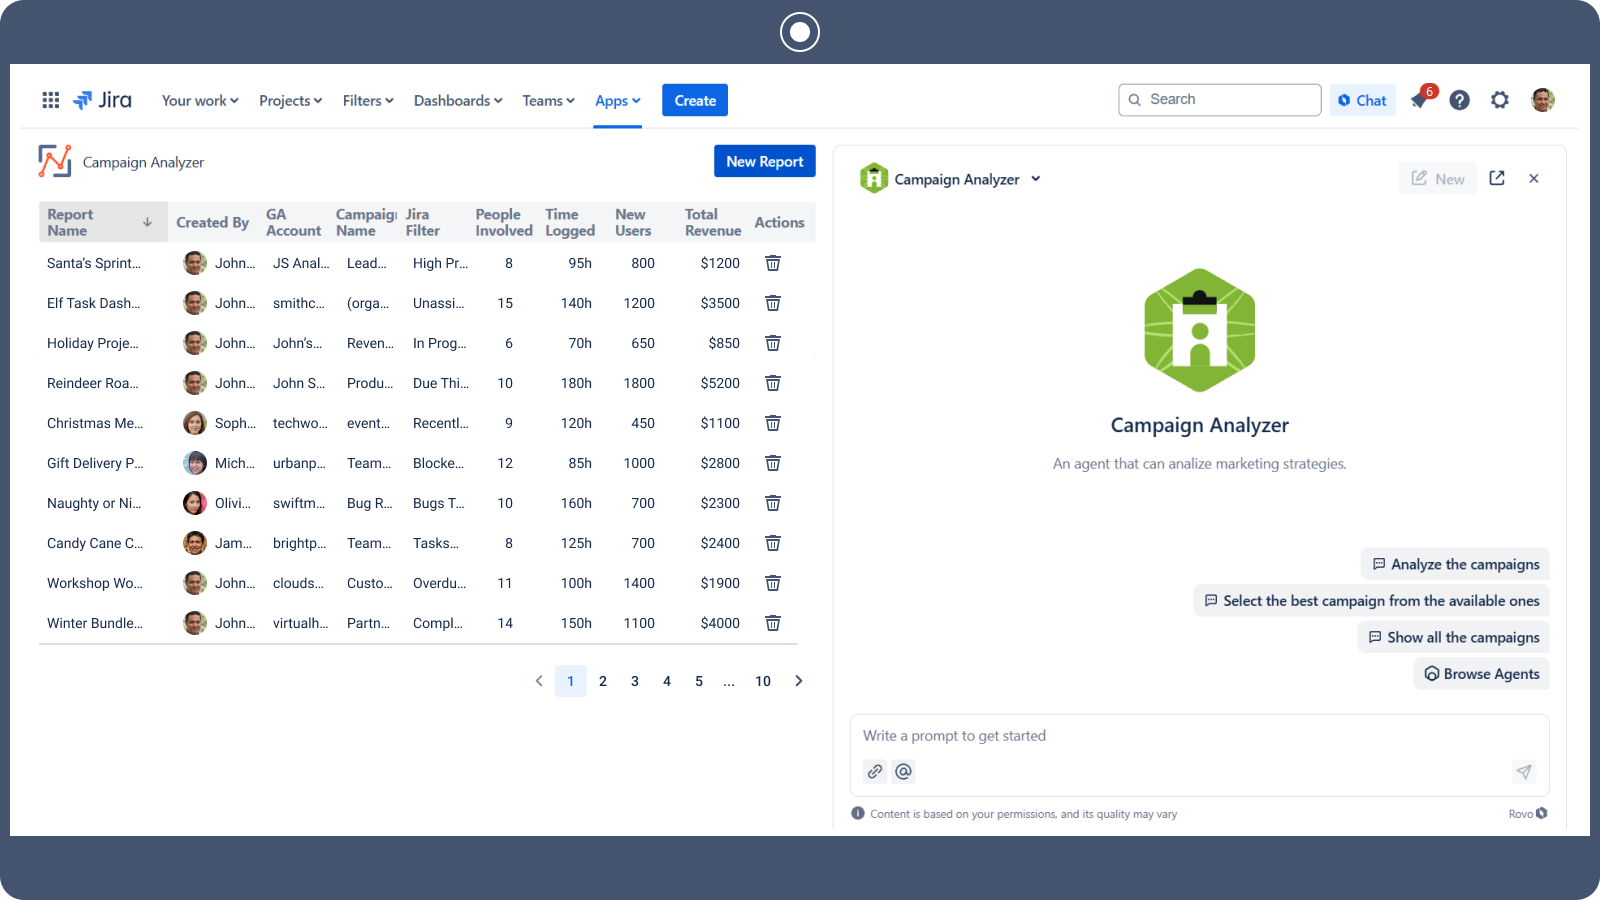Click the attach link icon in prompt box
Image resolution: width=1600 pixels, height=900 pixels.
[875, 771]
